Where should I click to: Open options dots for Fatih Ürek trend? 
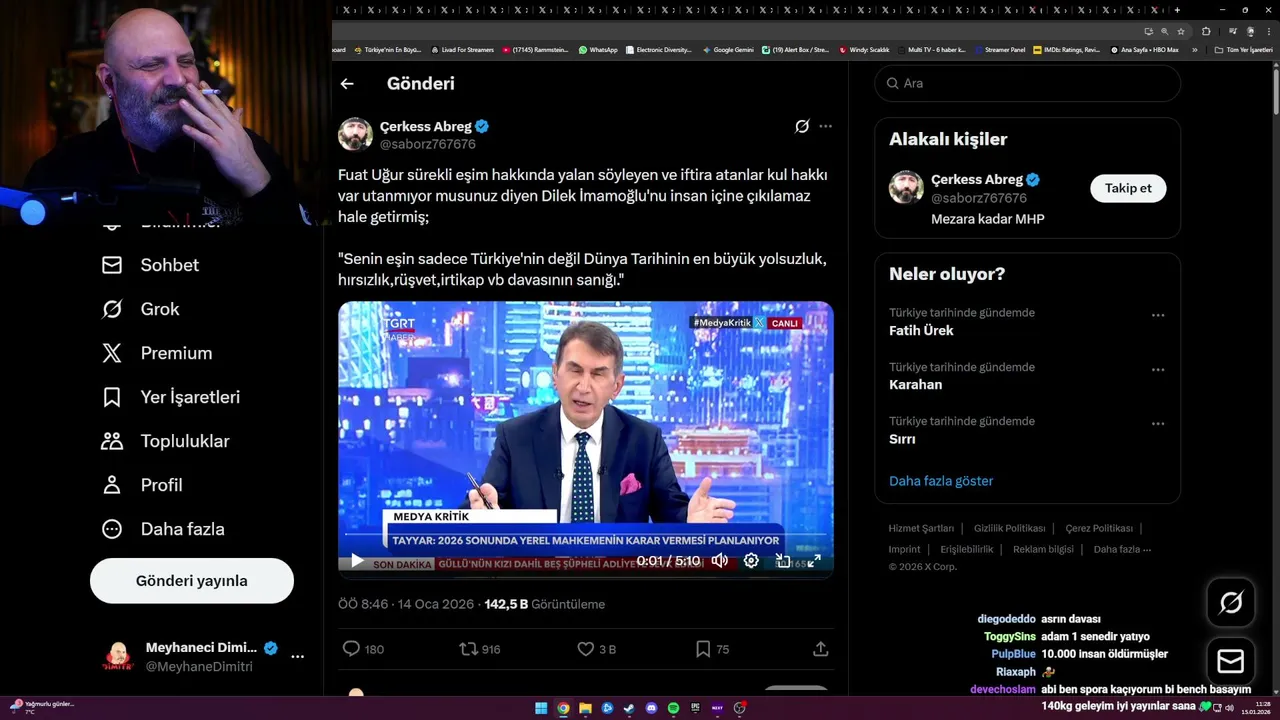(1158, 315)
